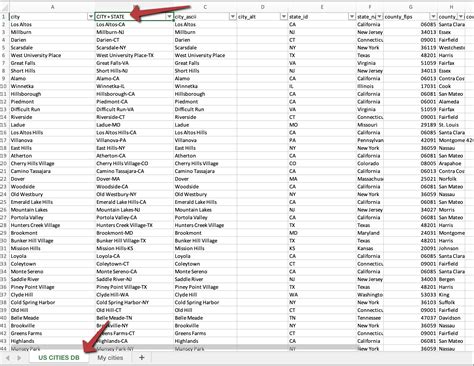Open the city_alt column filter dropdown
Screen dimensions: 474x366
click(x=284, y=17)
